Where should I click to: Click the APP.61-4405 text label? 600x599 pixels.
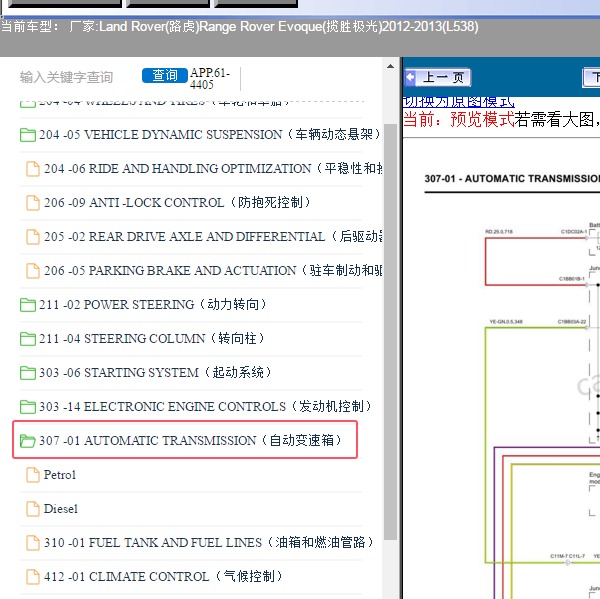209,78
